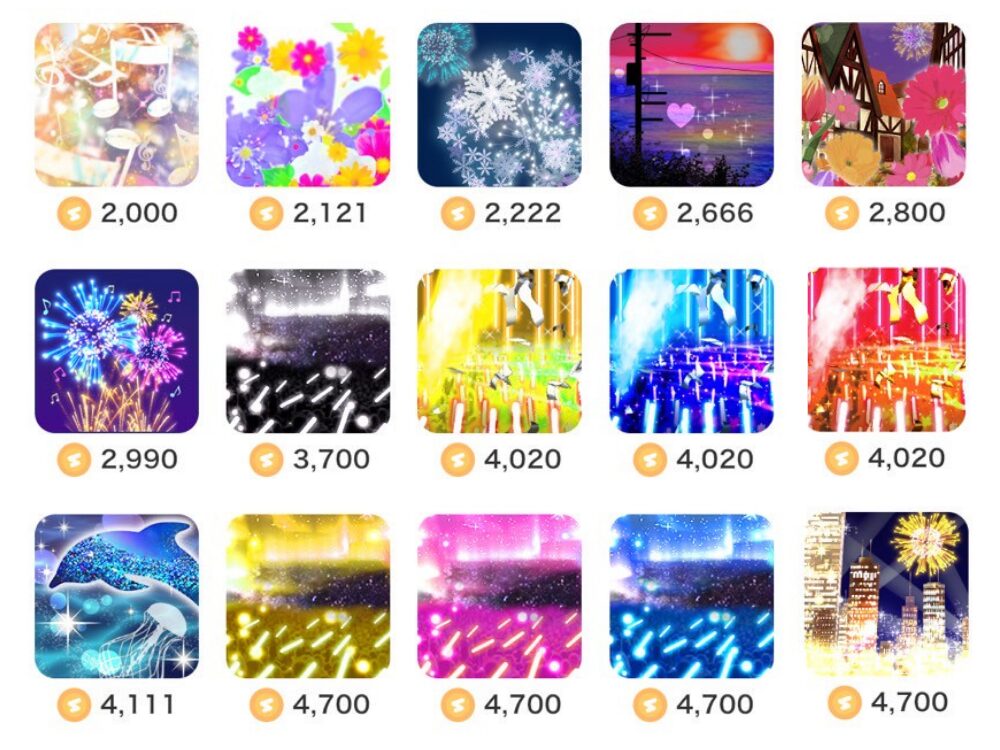
Task: Choose the colorful flowers effect item
Action: tap(308, 105)
